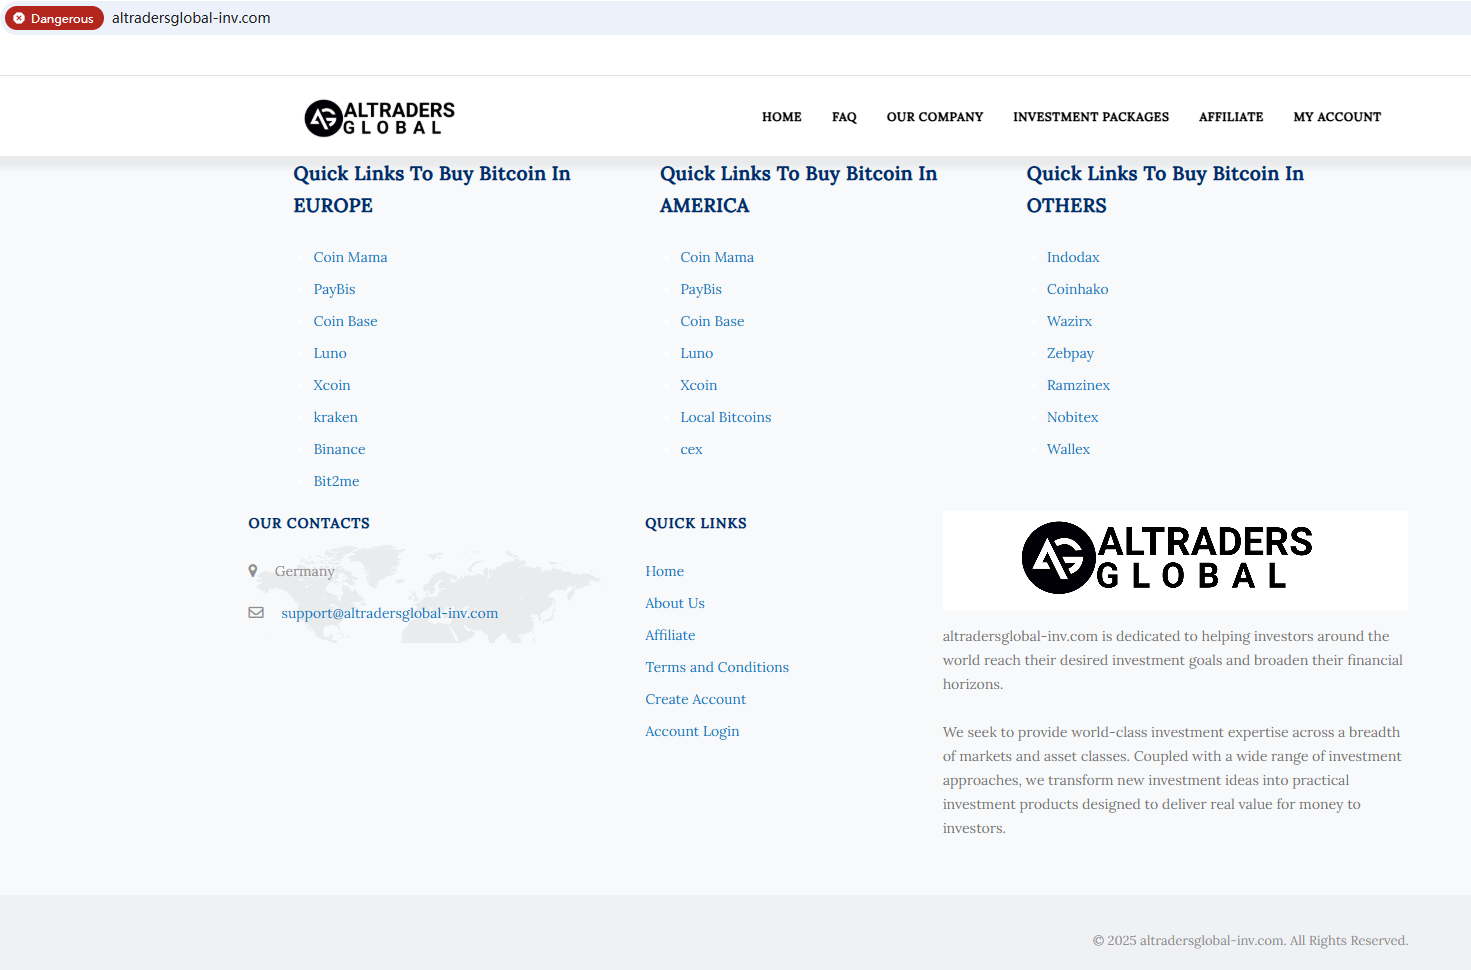Visit the Wallex exchange link
Image resolution: width=1471 pixels, height=970 pixels.
(x=1068, y=449)
